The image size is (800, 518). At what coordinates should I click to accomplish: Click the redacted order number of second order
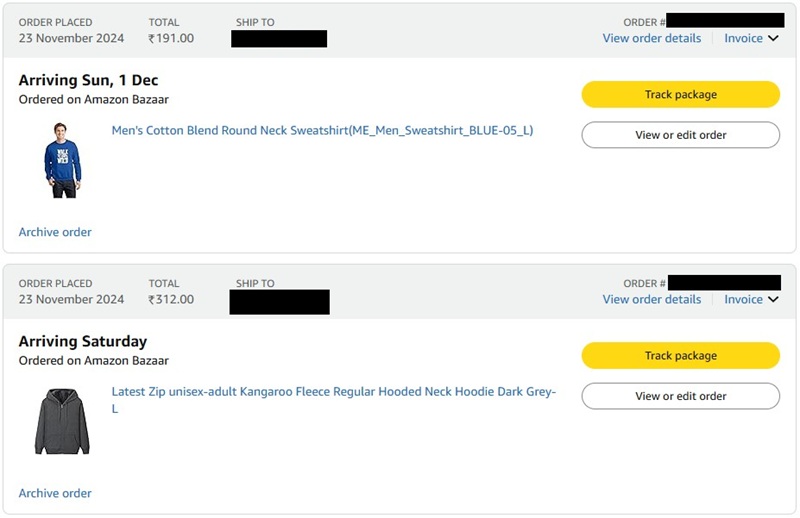click(724, 283)
